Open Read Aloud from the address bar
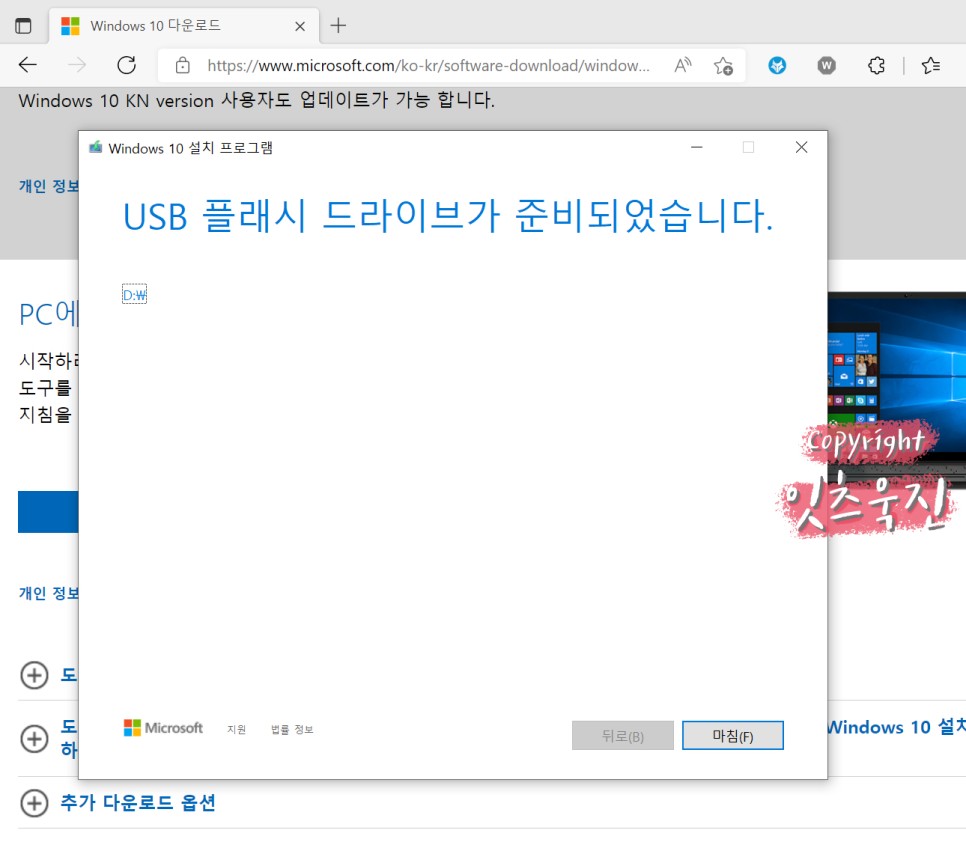This screenshot has width=966, height=845. pyautogui.click(x=683, y=65)
